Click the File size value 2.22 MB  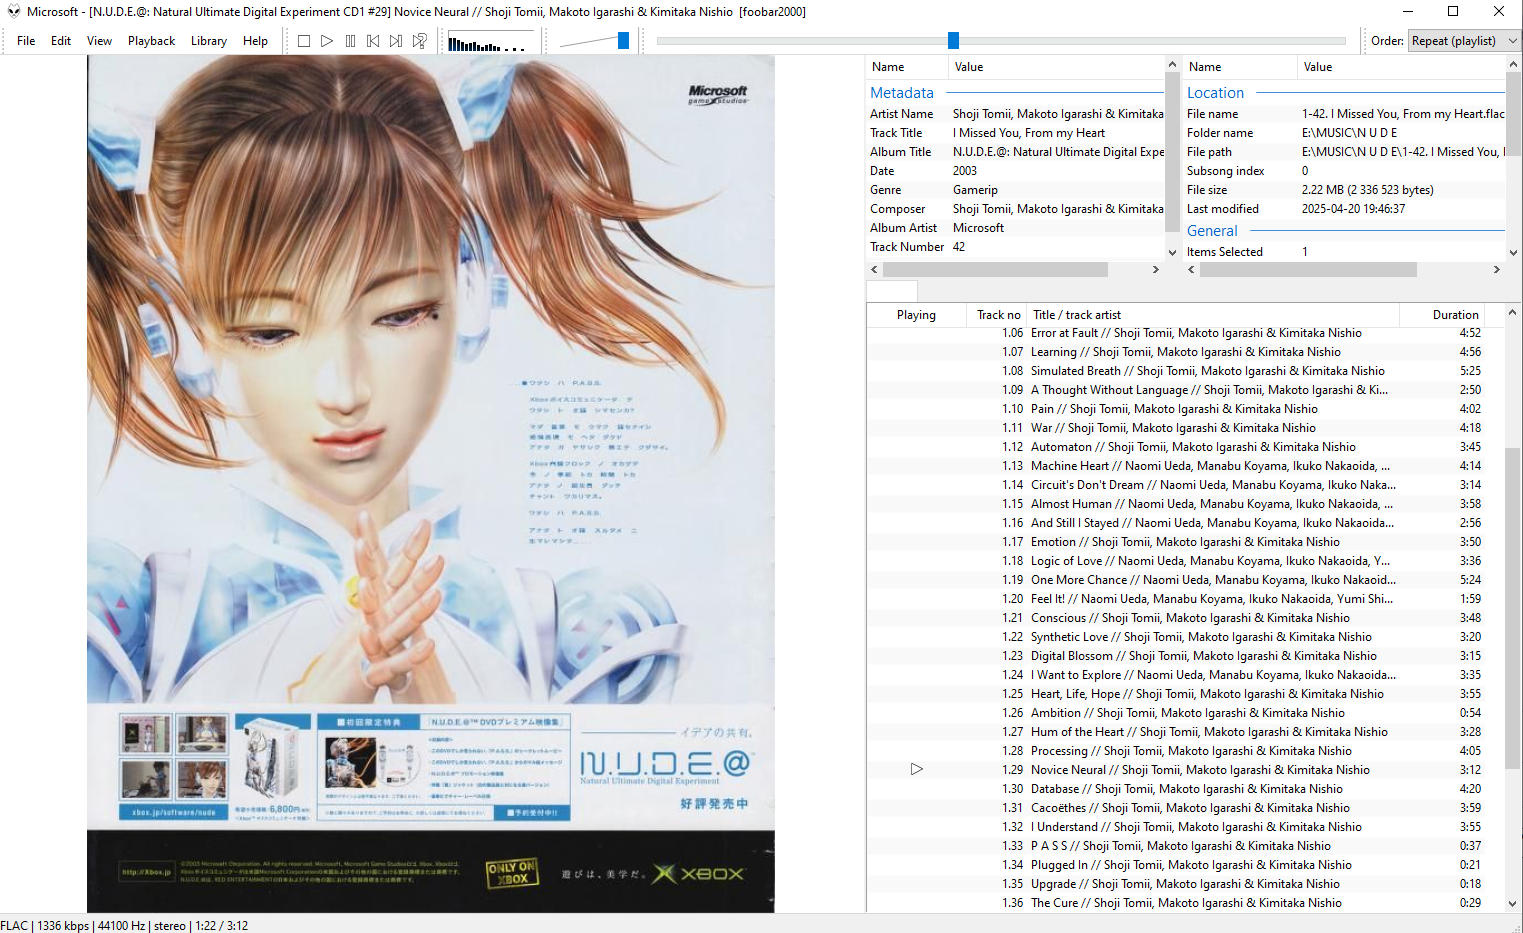(1367, 190)
